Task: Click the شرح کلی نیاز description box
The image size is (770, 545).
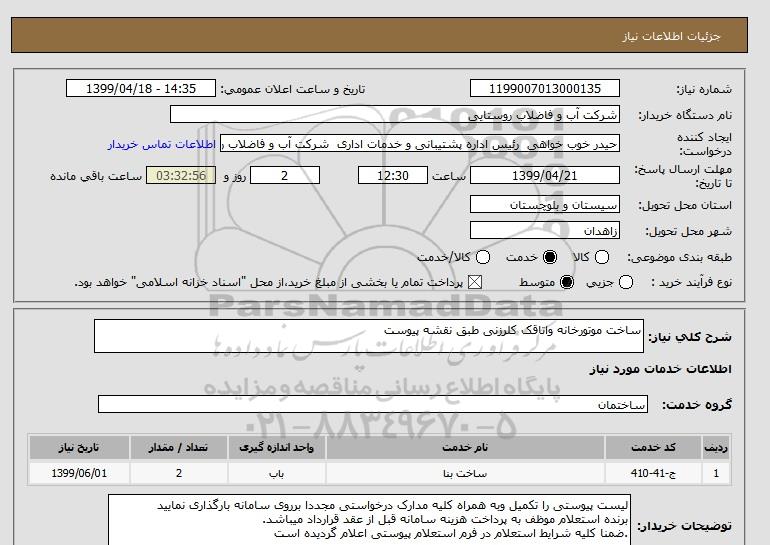Action: click(369, 336)
